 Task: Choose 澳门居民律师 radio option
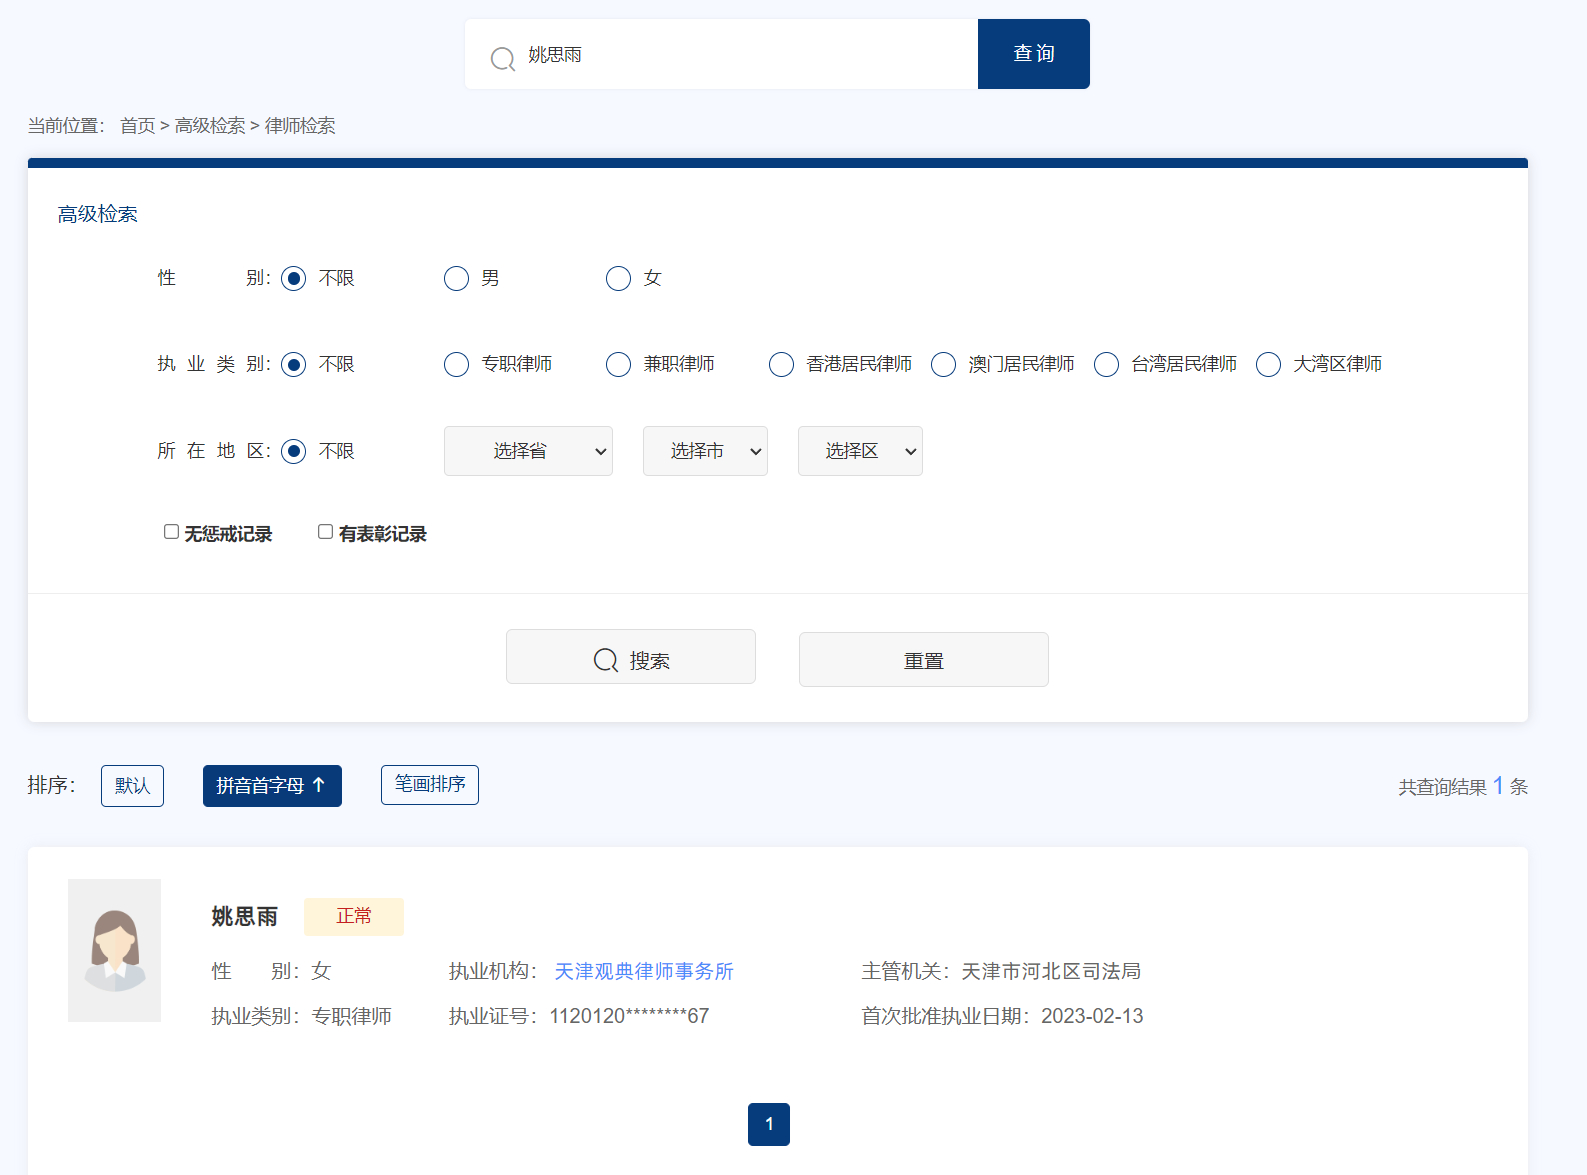point(943,364)
